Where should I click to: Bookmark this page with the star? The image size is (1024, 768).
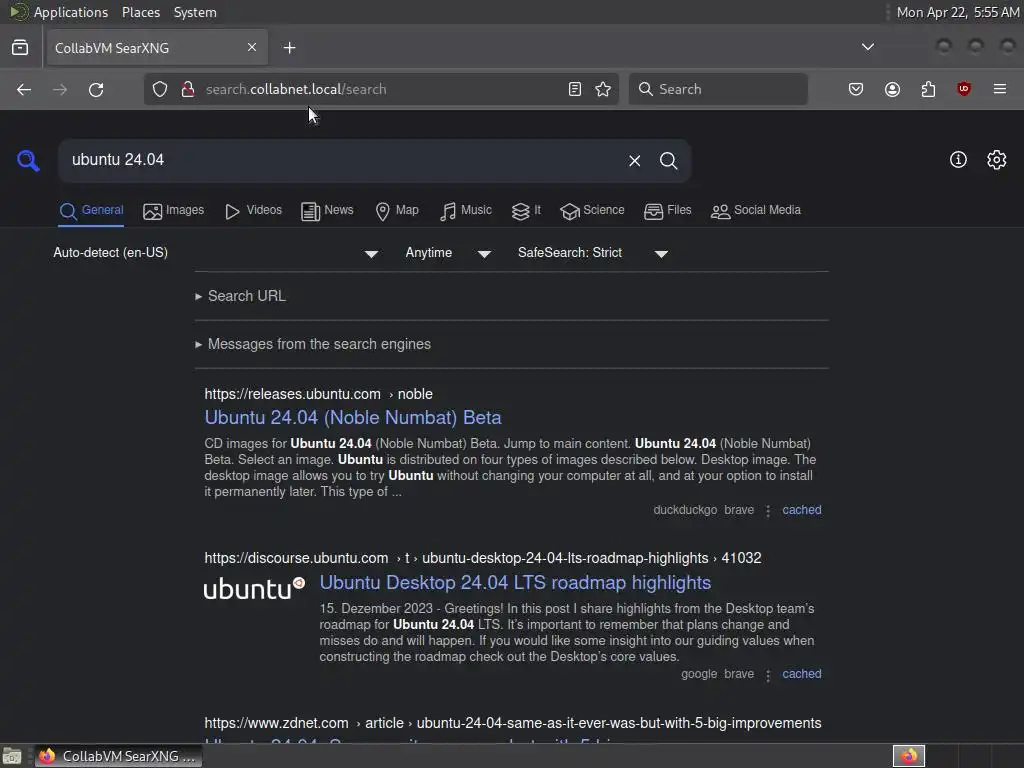point(603,89)
